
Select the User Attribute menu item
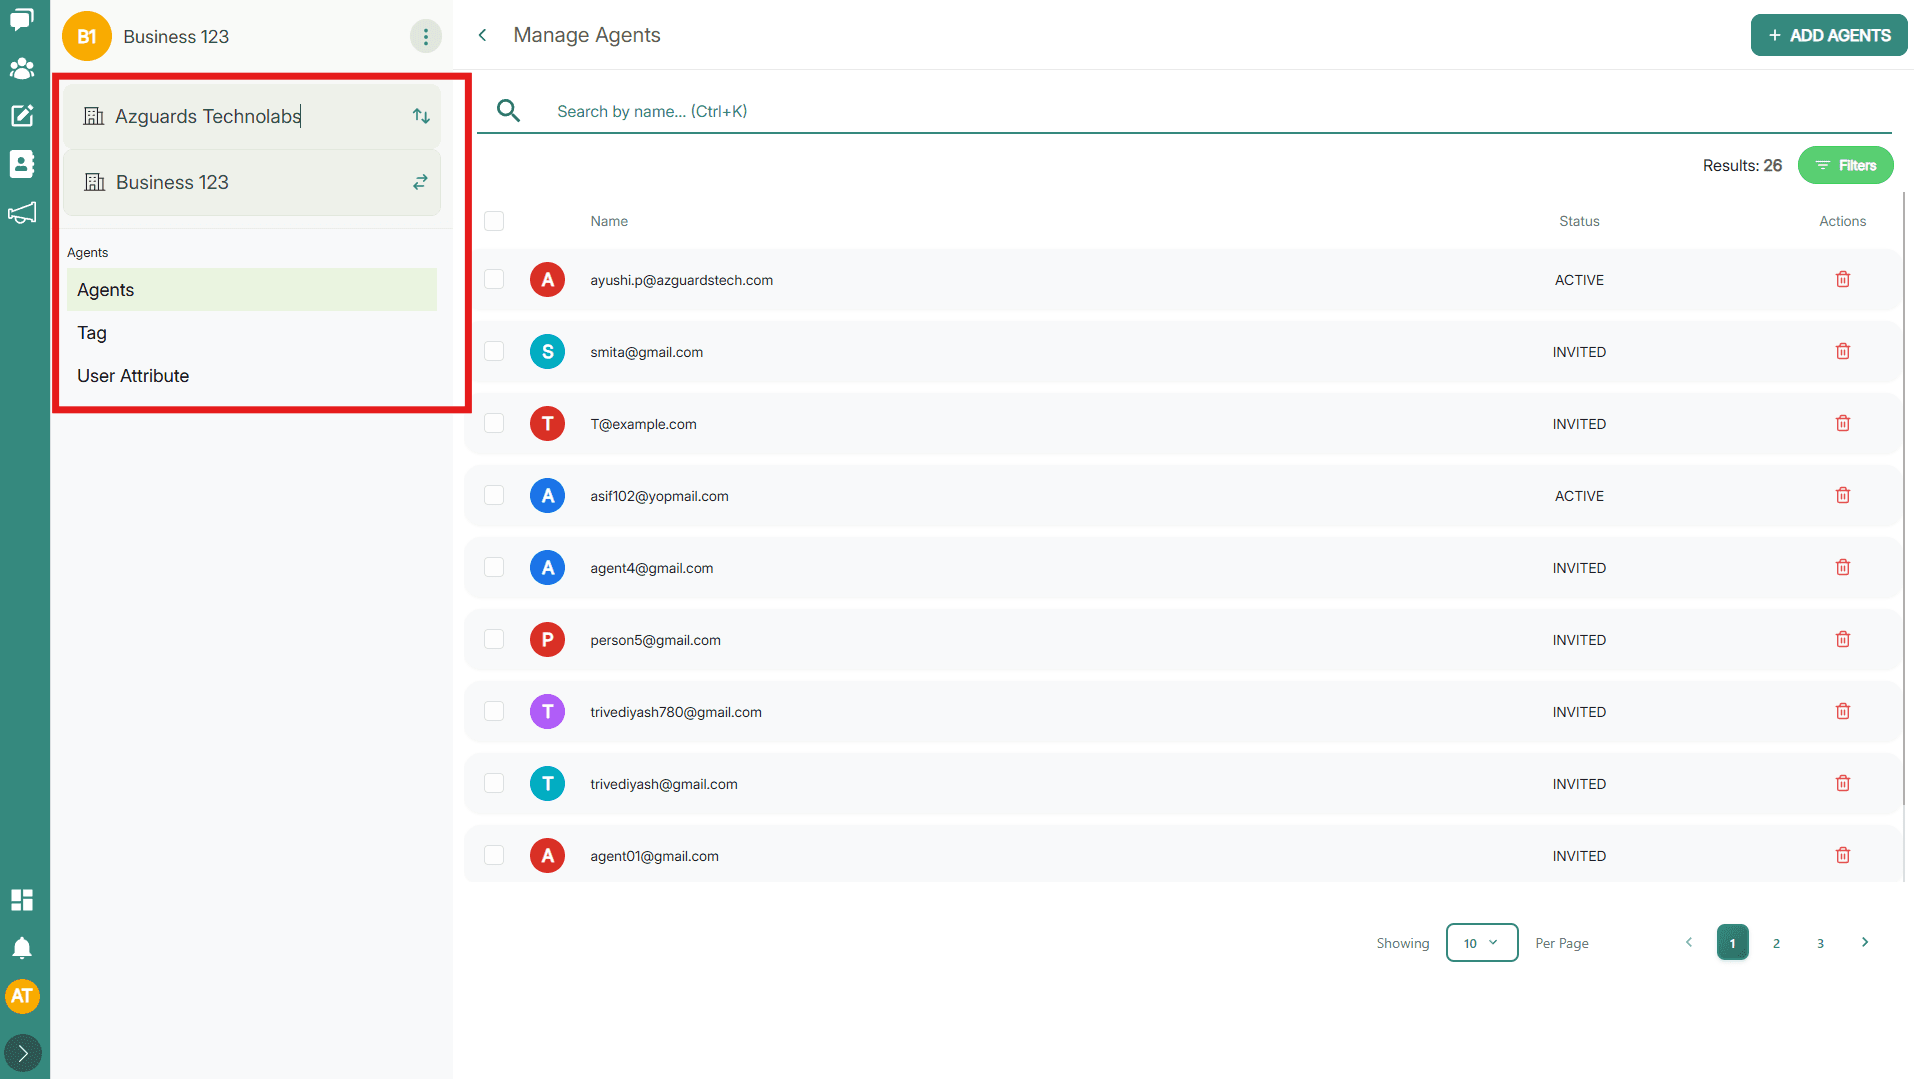pyautogui.click(x=252, y=376)
